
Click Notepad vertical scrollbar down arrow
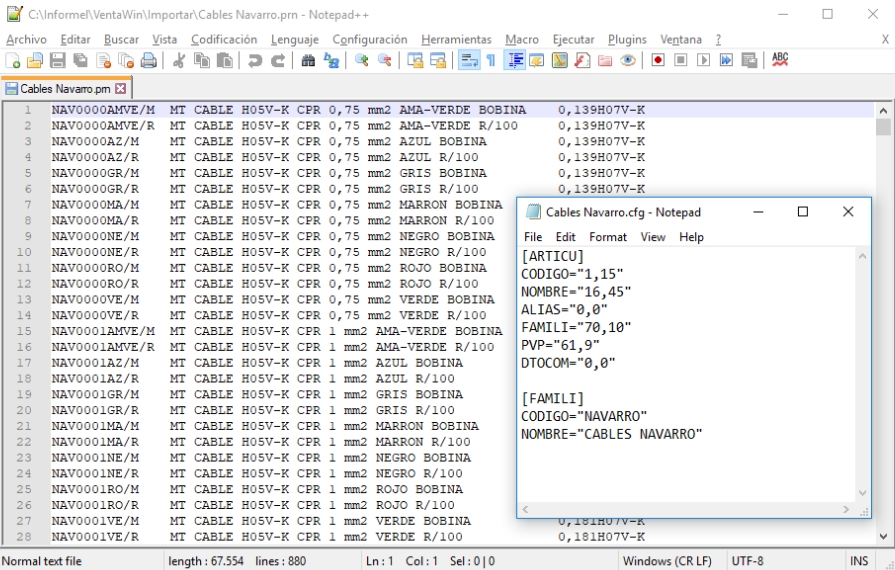click(x=862, y=493)
